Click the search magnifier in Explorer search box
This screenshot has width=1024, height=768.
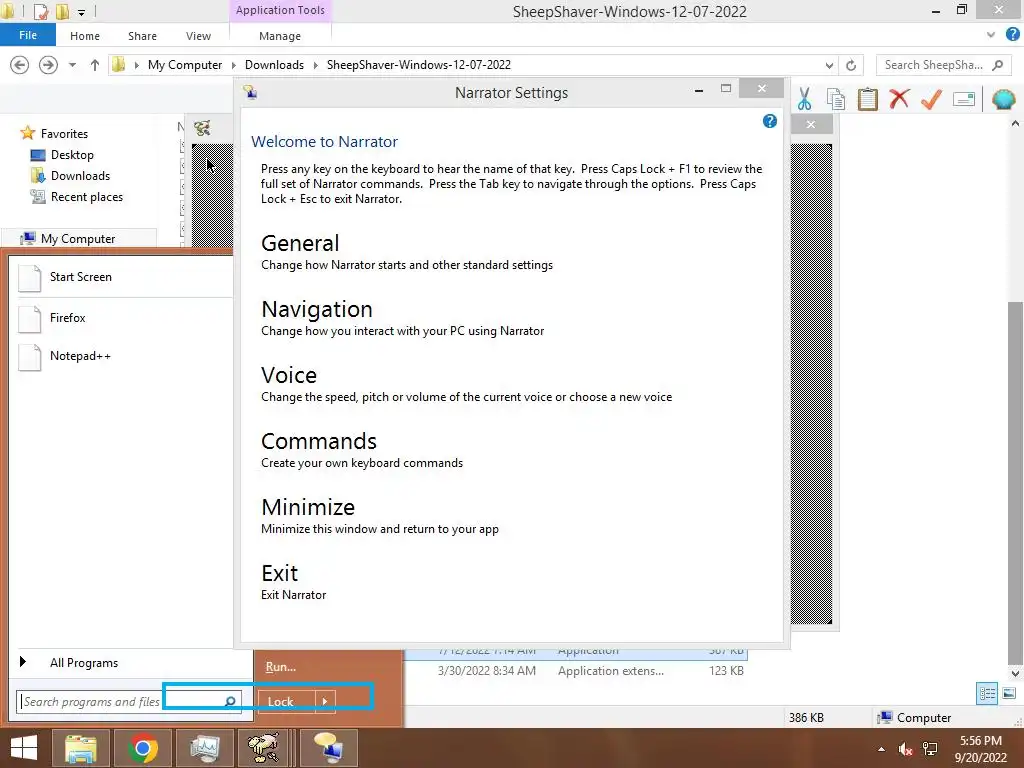(997, 65)
